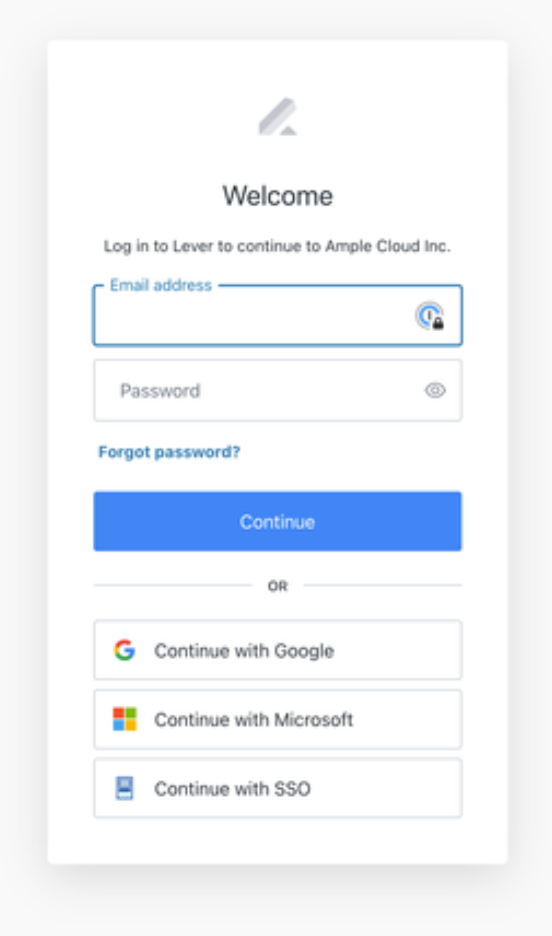Click the Ample Cloud Inc. company name

pyautogui.click(x=388, y=246)
